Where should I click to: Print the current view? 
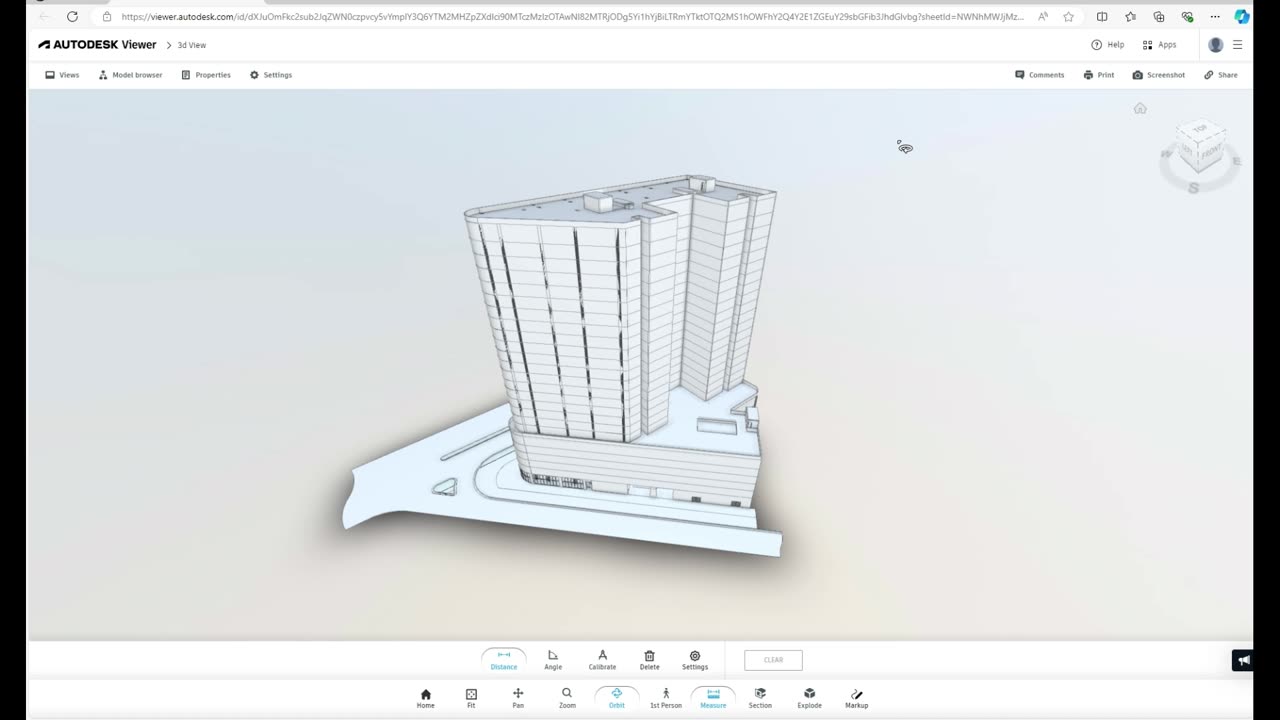[x=1099, y=75]
